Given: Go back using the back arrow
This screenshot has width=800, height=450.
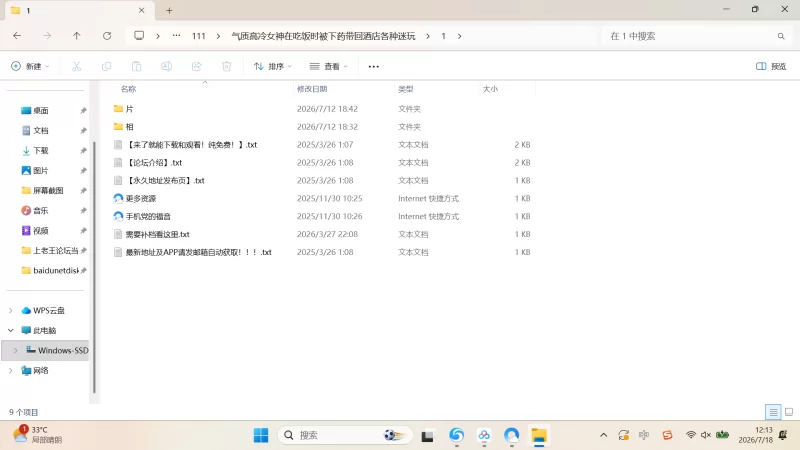Looking at the screenshot, I should [17, 36].
